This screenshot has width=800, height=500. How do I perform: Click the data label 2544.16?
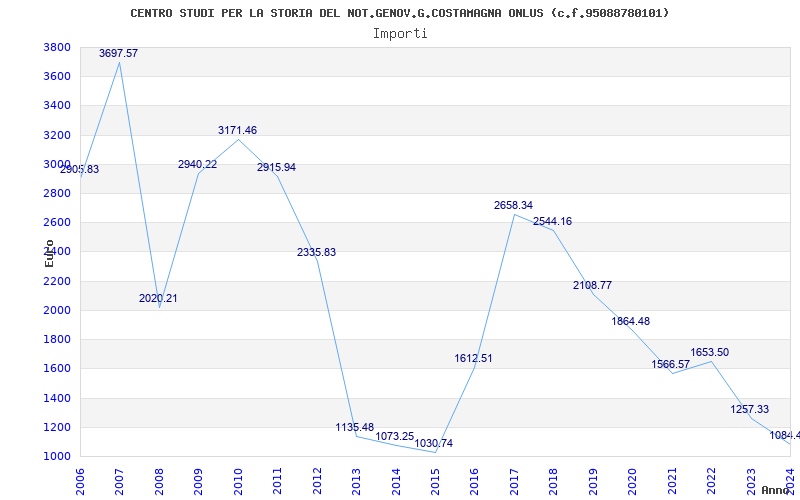click(x=553, y=221)
